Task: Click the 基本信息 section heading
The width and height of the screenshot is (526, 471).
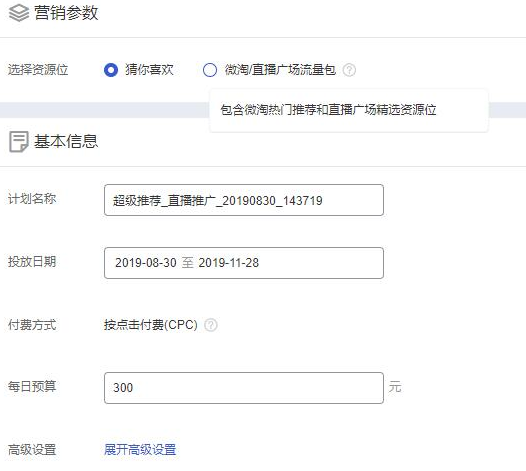Action: pyautogui.click(x=66, y=141)
